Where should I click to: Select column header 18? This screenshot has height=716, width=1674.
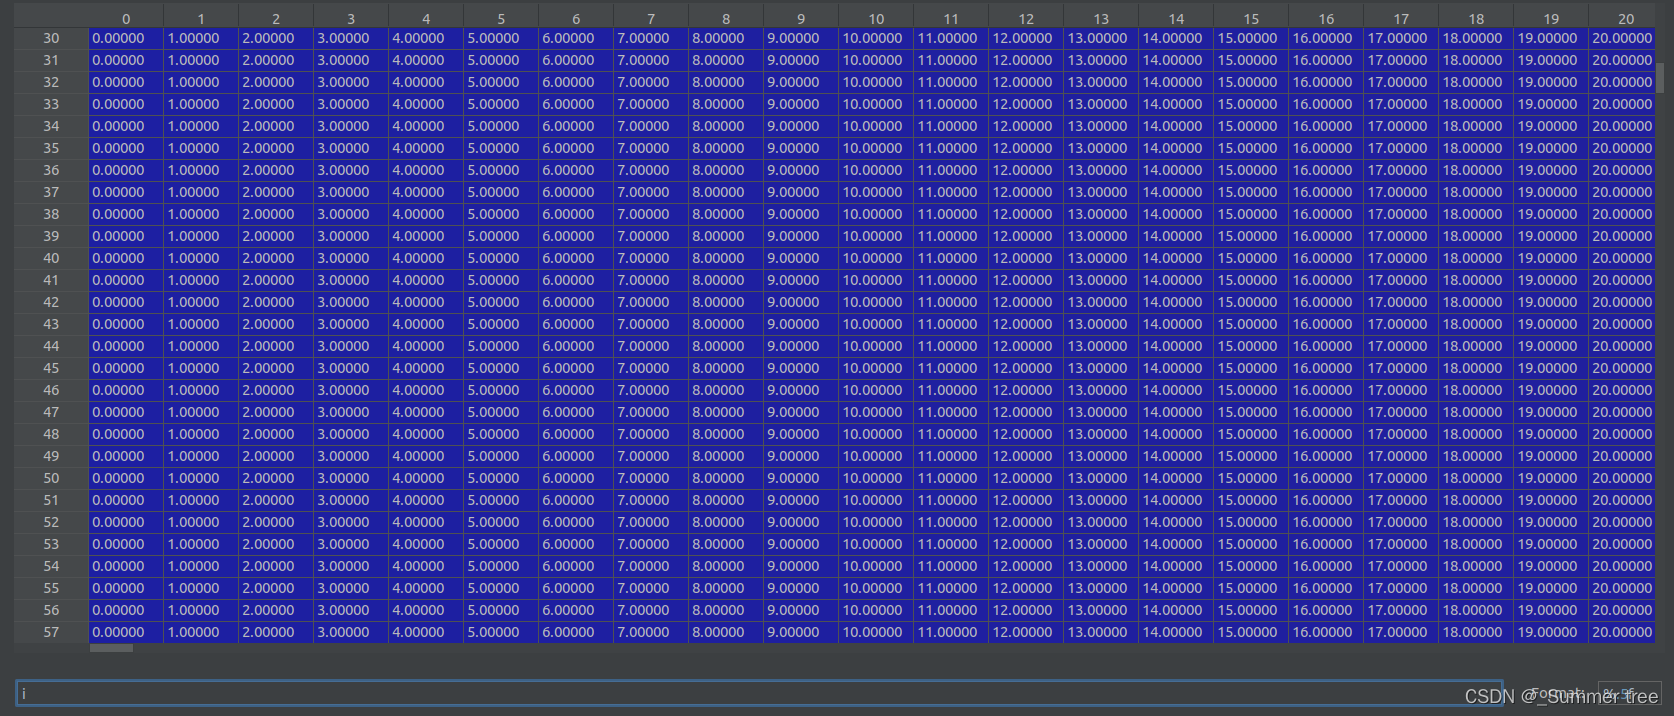[x=1476, y=18]
